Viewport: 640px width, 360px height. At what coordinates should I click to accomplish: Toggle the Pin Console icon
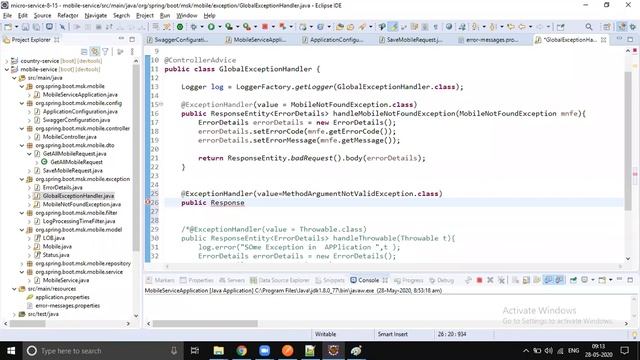click(x=573, y=280)
